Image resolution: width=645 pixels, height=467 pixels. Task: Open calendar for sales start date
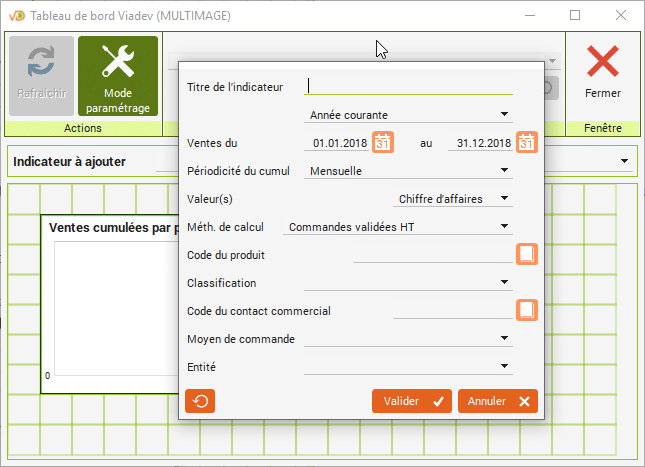pyautogui.click(x=383, y=143)
